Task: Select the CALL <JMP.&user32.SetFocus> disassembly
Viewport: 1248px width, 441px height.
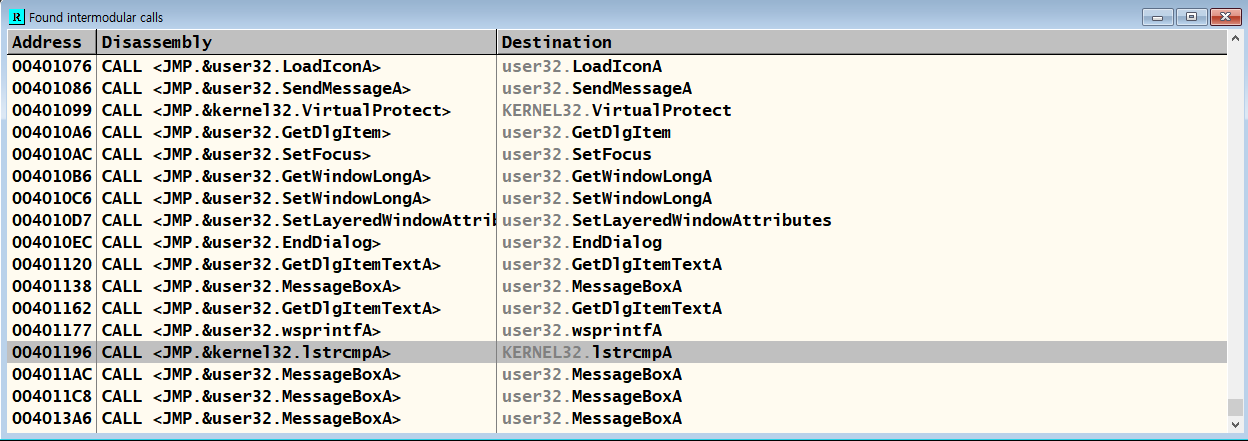Action: 236,154
